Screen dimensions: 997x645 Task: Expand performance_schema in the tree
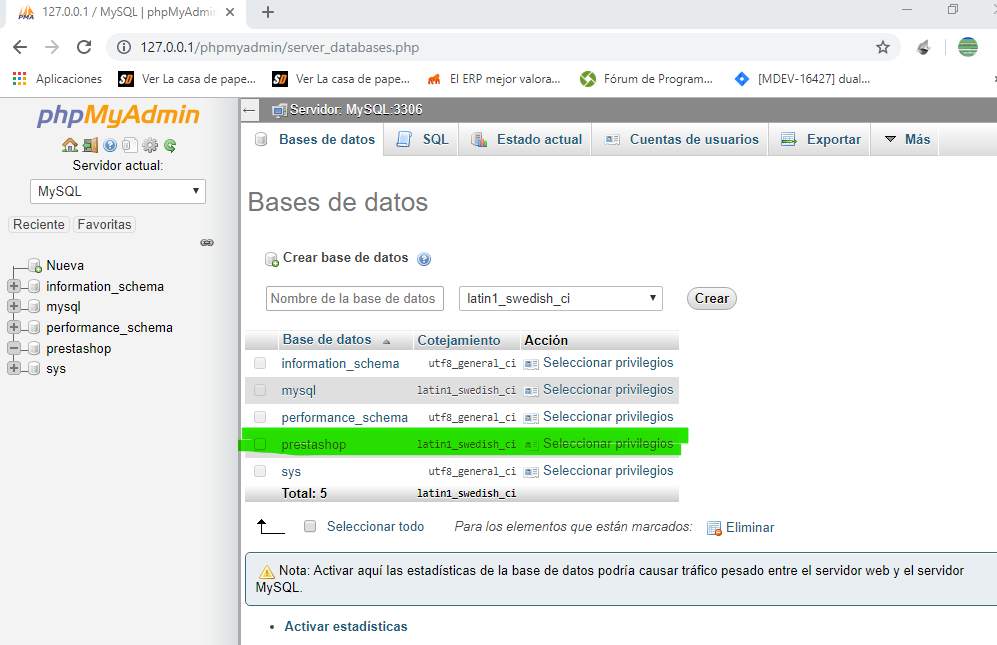tap(13, 328)
